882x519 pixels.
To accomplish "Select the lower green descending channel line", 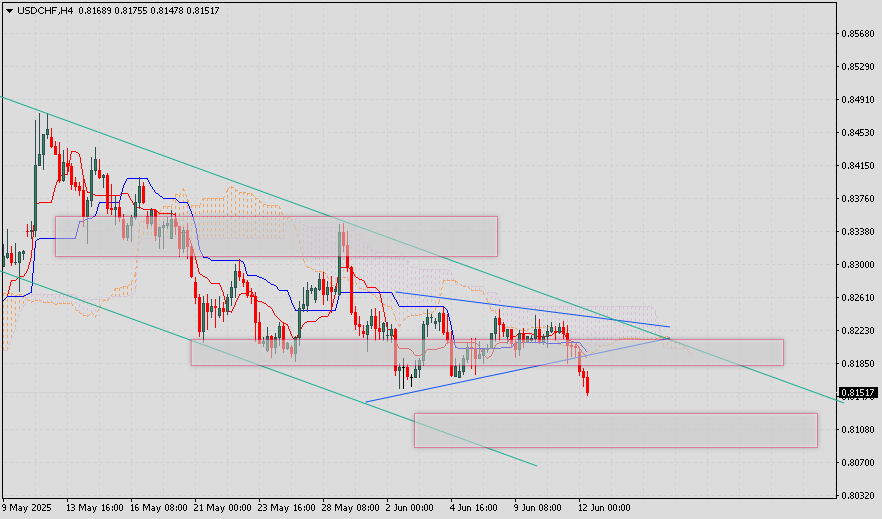I will tap(268, 369).
